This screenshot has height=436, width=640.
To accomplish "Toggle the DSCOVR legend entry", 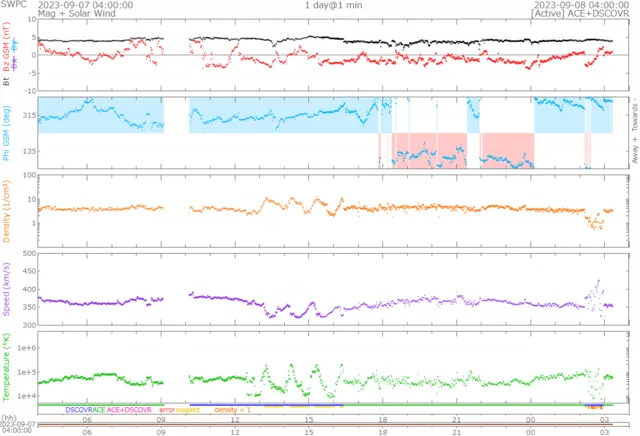I will pos(78,410).
